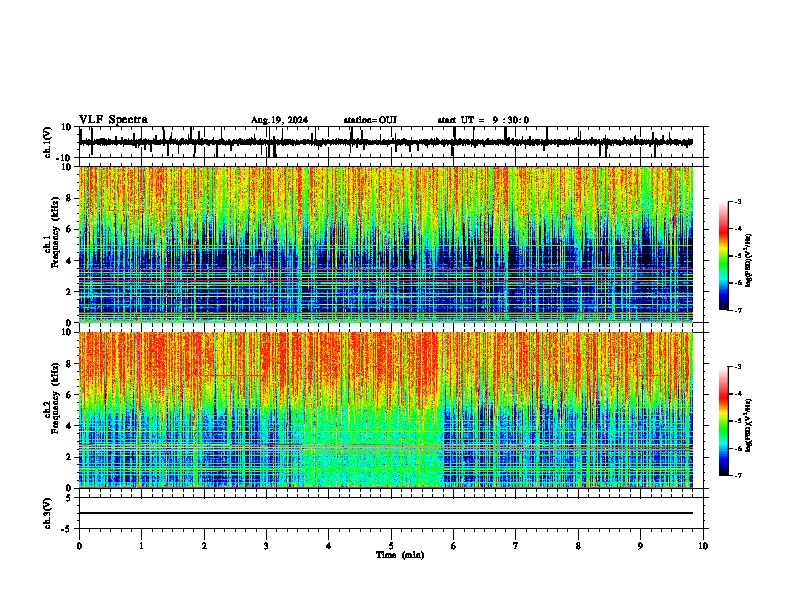Image resolution: width=792 pixels, height=612 pixels.
Task: Click the "4" kHz tick of ch.2 spectrogram
Action: point(71,427)
